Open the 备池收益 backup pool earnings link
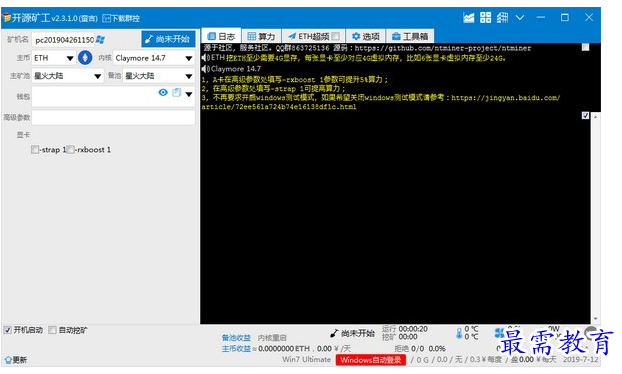 [x=236, y=338]
